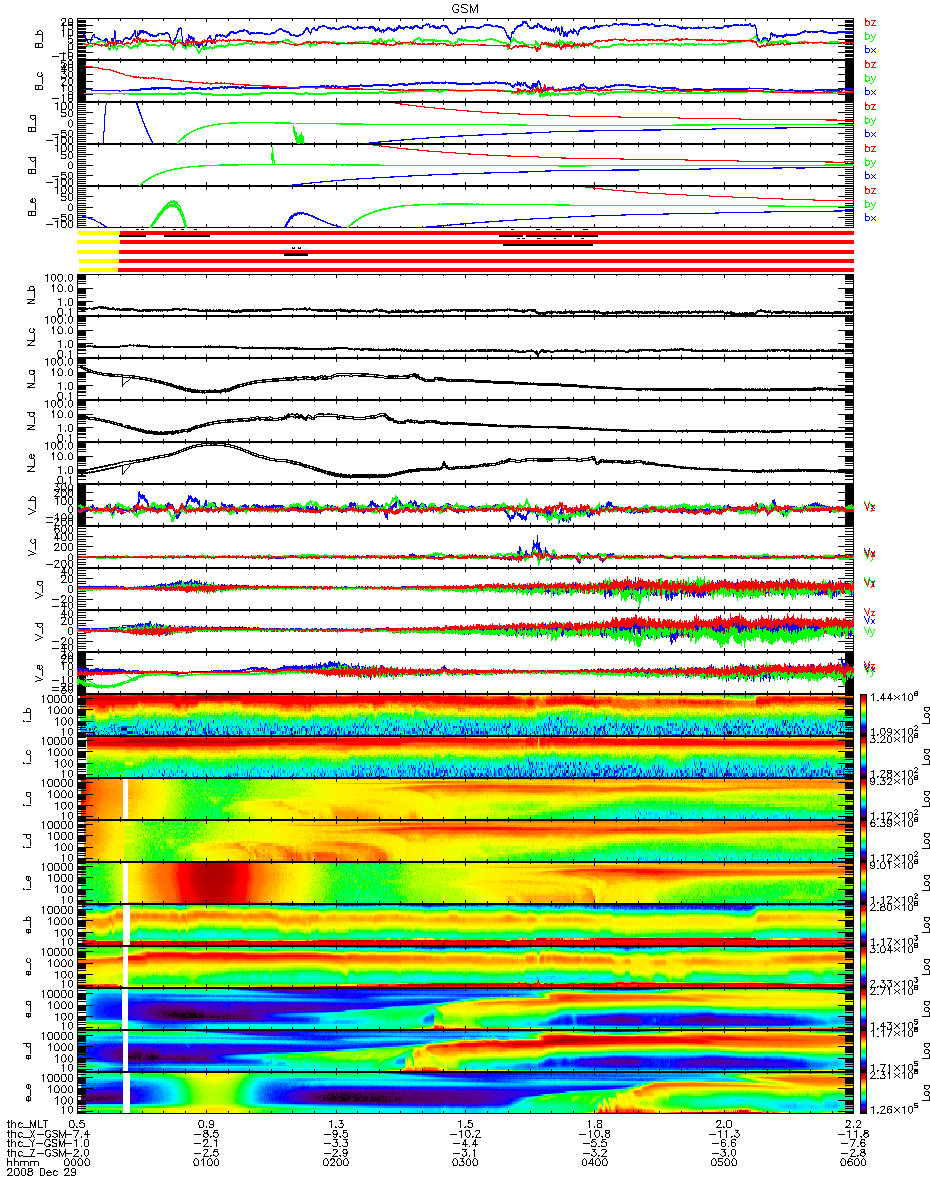The width and height of the screenshot is (930, 1200).
Task: Click the 0300 time tick label
Action: (x=465, y=1163)
